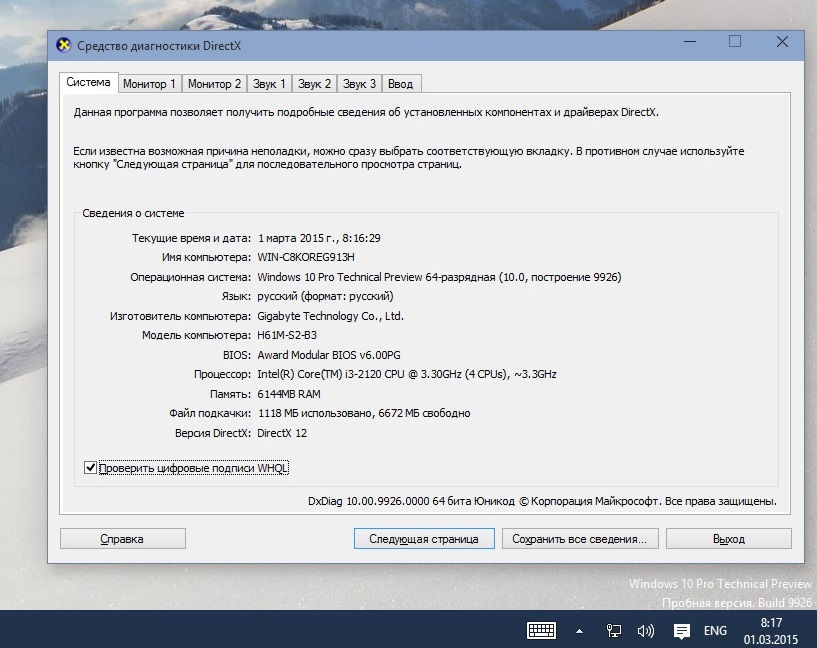The image size is (817, 648).
Task: Click the DirectX 12 version value
Action: click(x=282, y=433)
